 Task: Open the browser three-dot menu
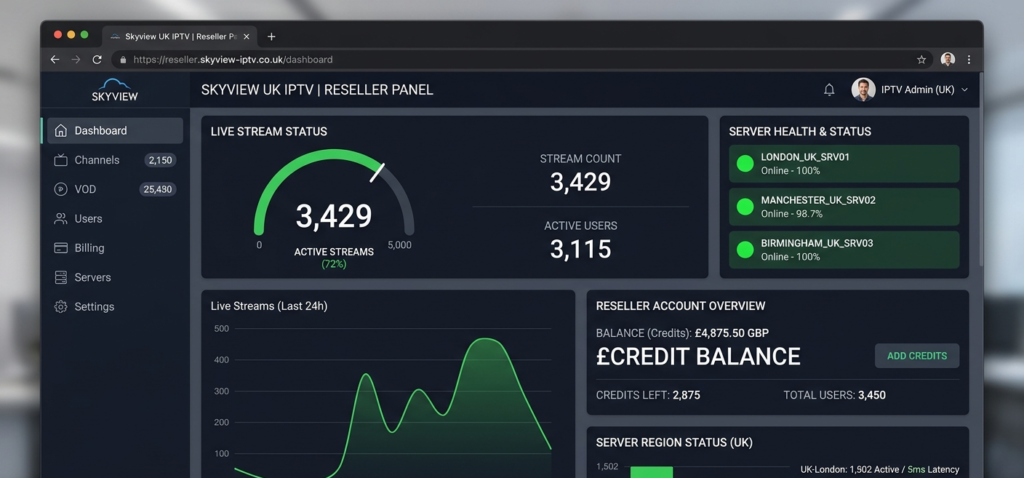tap(969, 59)
